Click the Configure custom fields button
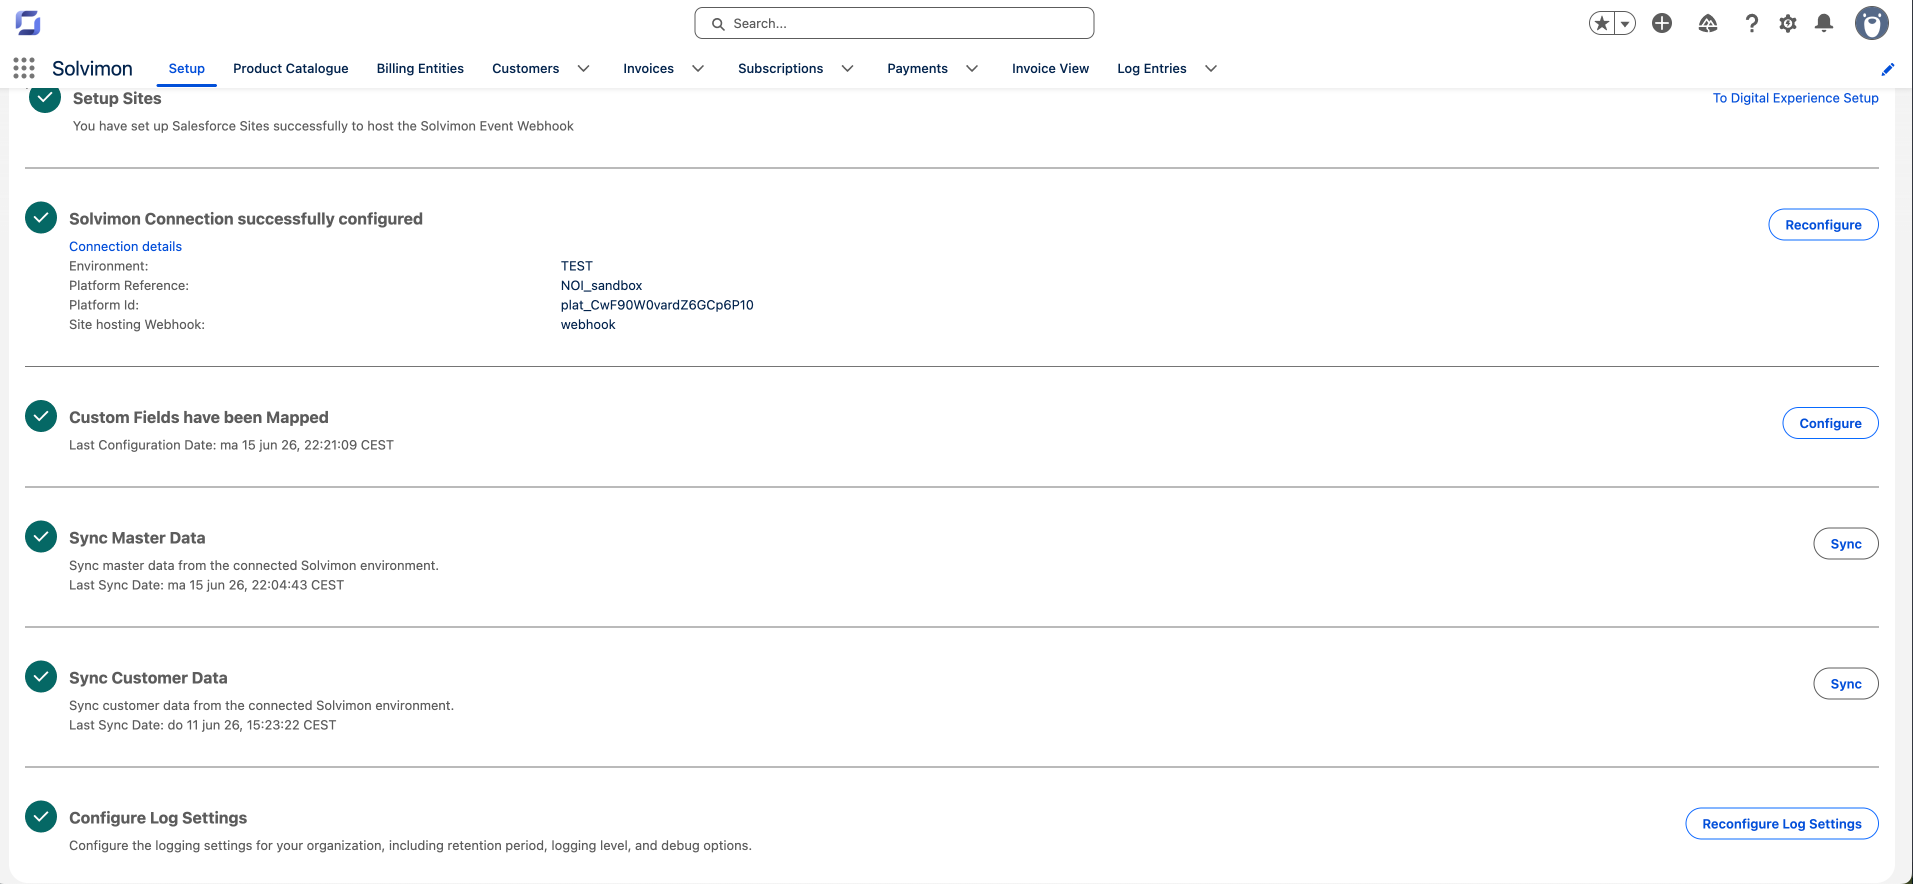The height and width of the screenshot is (884, 1913). (x=1831, y=423)
